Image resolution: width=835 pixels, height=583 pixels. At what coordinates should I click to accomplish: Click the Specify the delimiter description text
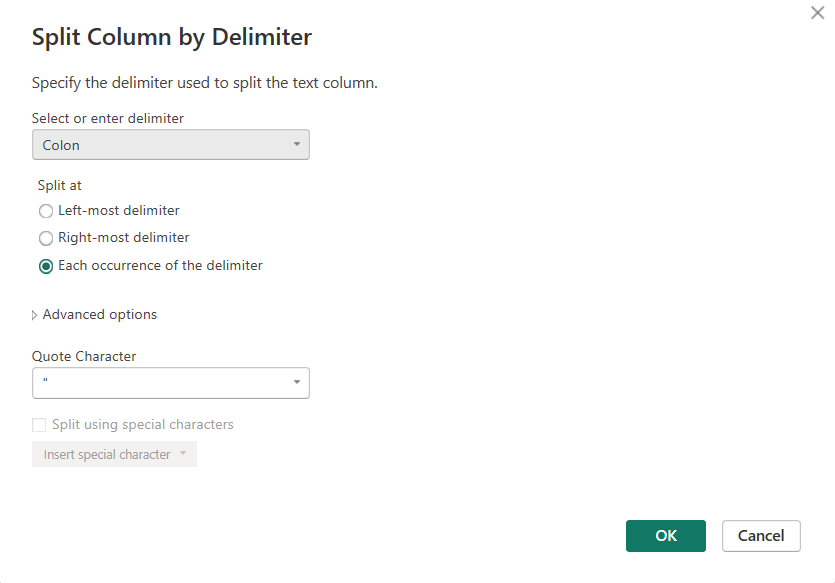point(205,83)
